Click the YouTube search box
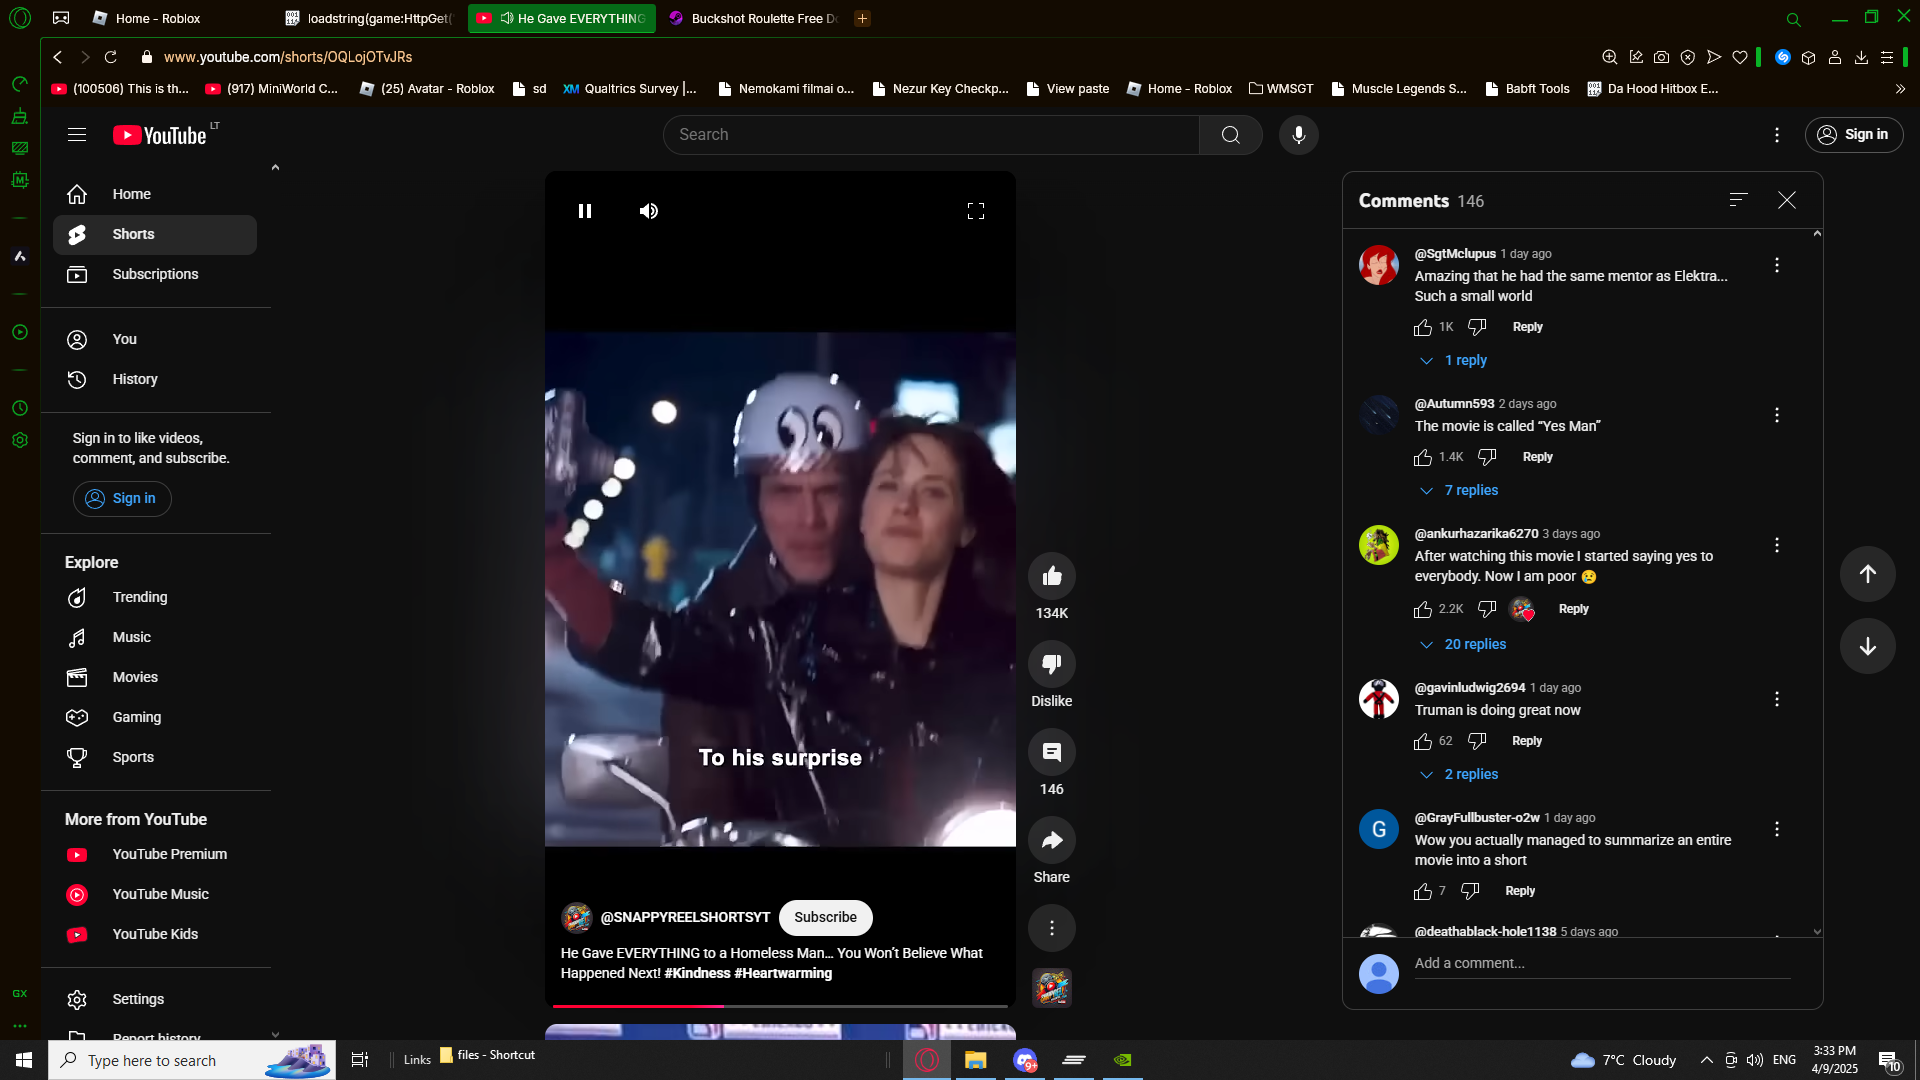 (x=931, y=135)
